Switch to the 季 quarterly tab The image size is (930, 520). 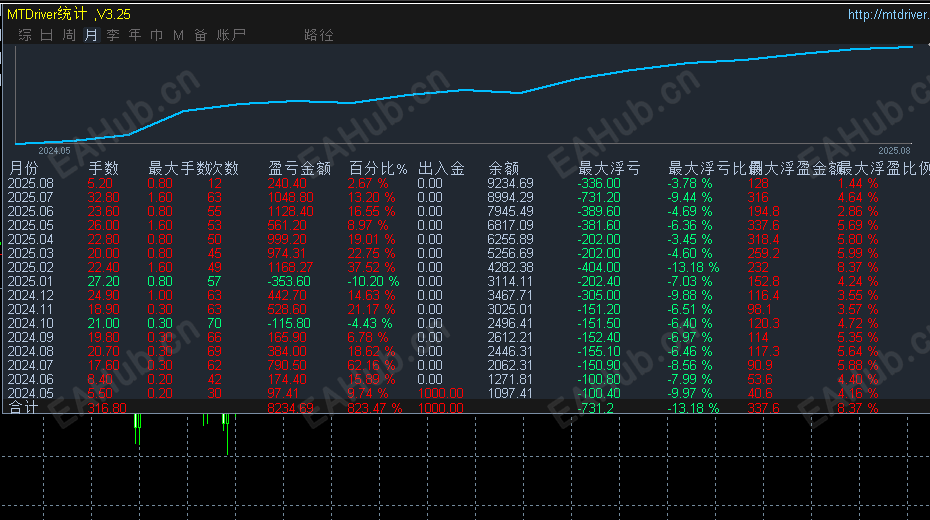(113, 35)
